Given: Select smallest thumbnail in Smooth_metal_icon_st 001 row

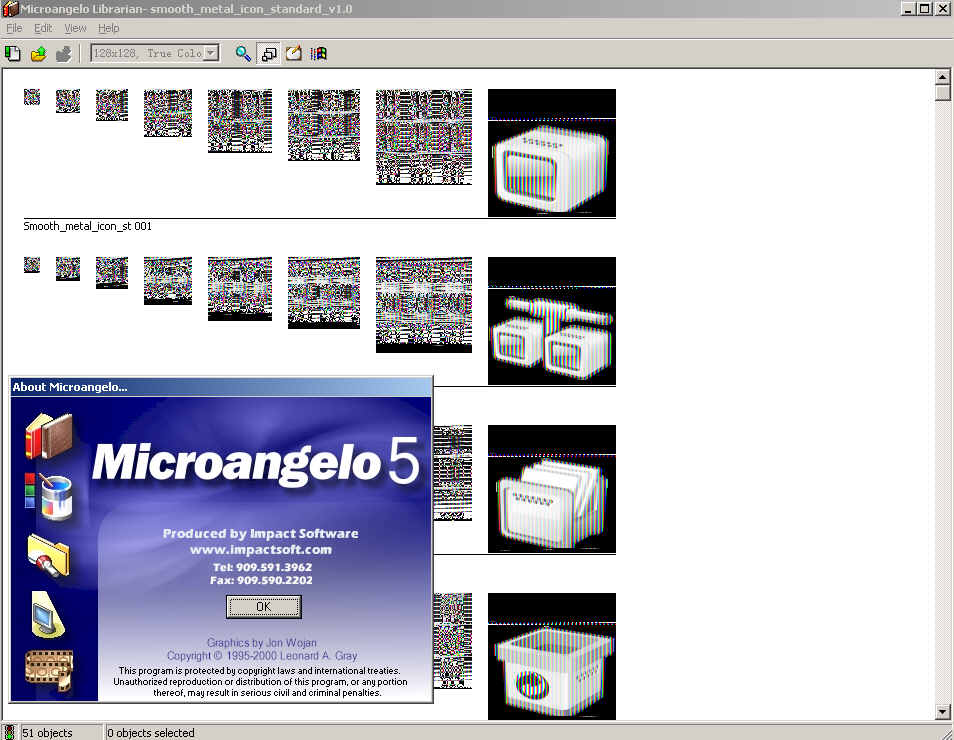Looking at the screenshot, I should coord(32,97).
